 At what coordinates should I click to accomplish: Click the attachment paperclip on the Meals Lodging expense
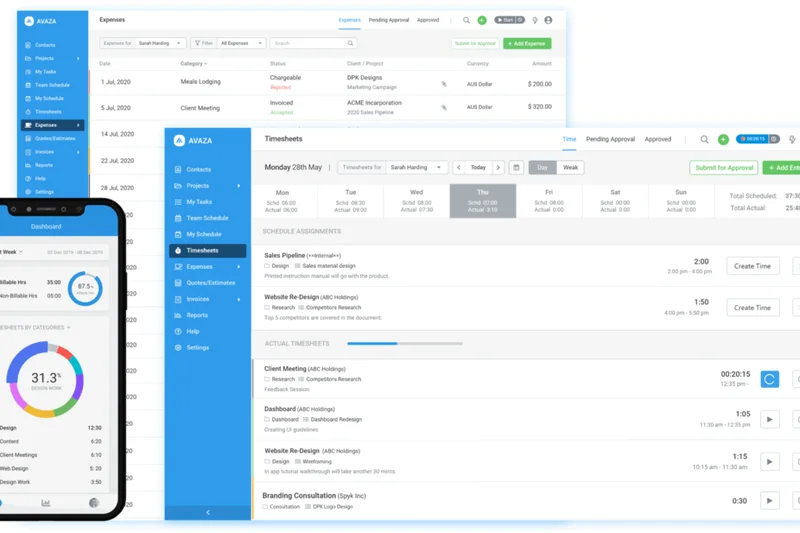pyautogui.click(x=444, y=84)
